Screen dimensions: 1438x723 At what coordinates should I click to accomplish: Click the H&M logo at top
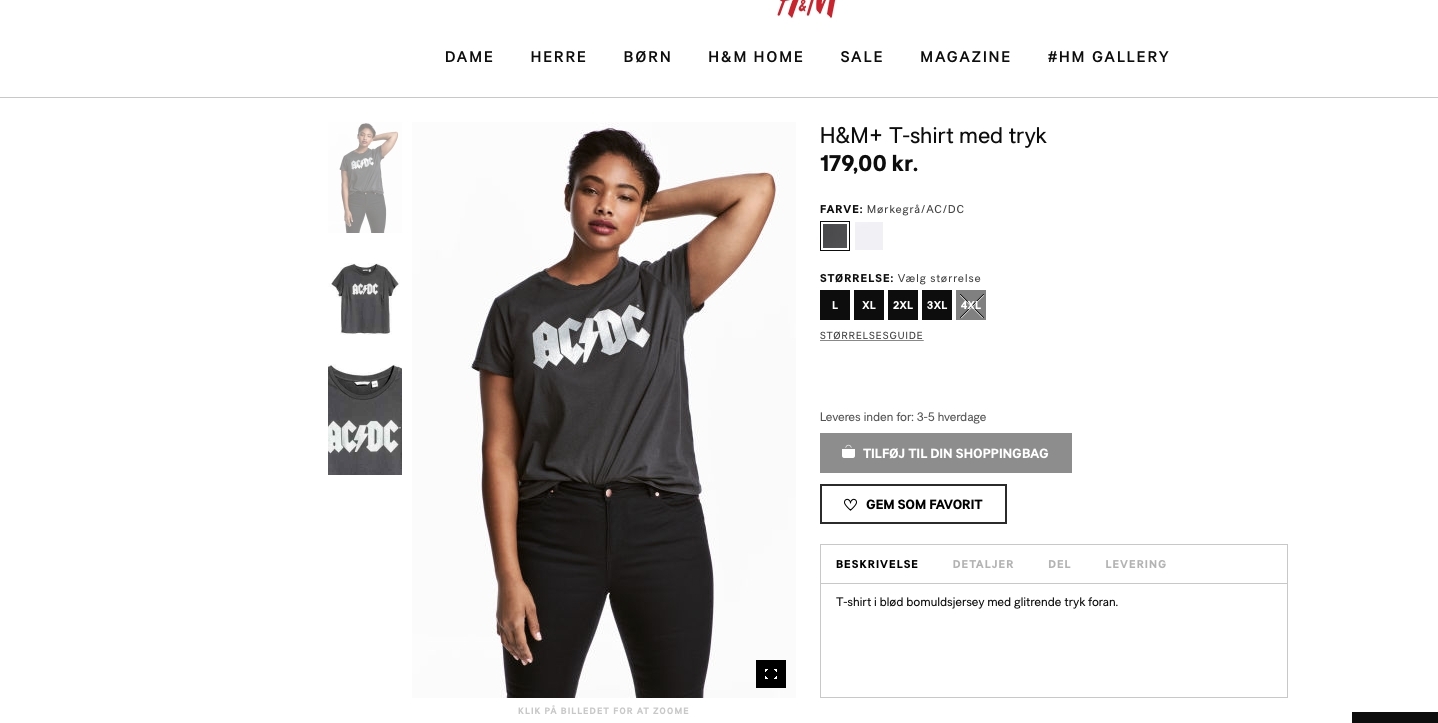806,8
